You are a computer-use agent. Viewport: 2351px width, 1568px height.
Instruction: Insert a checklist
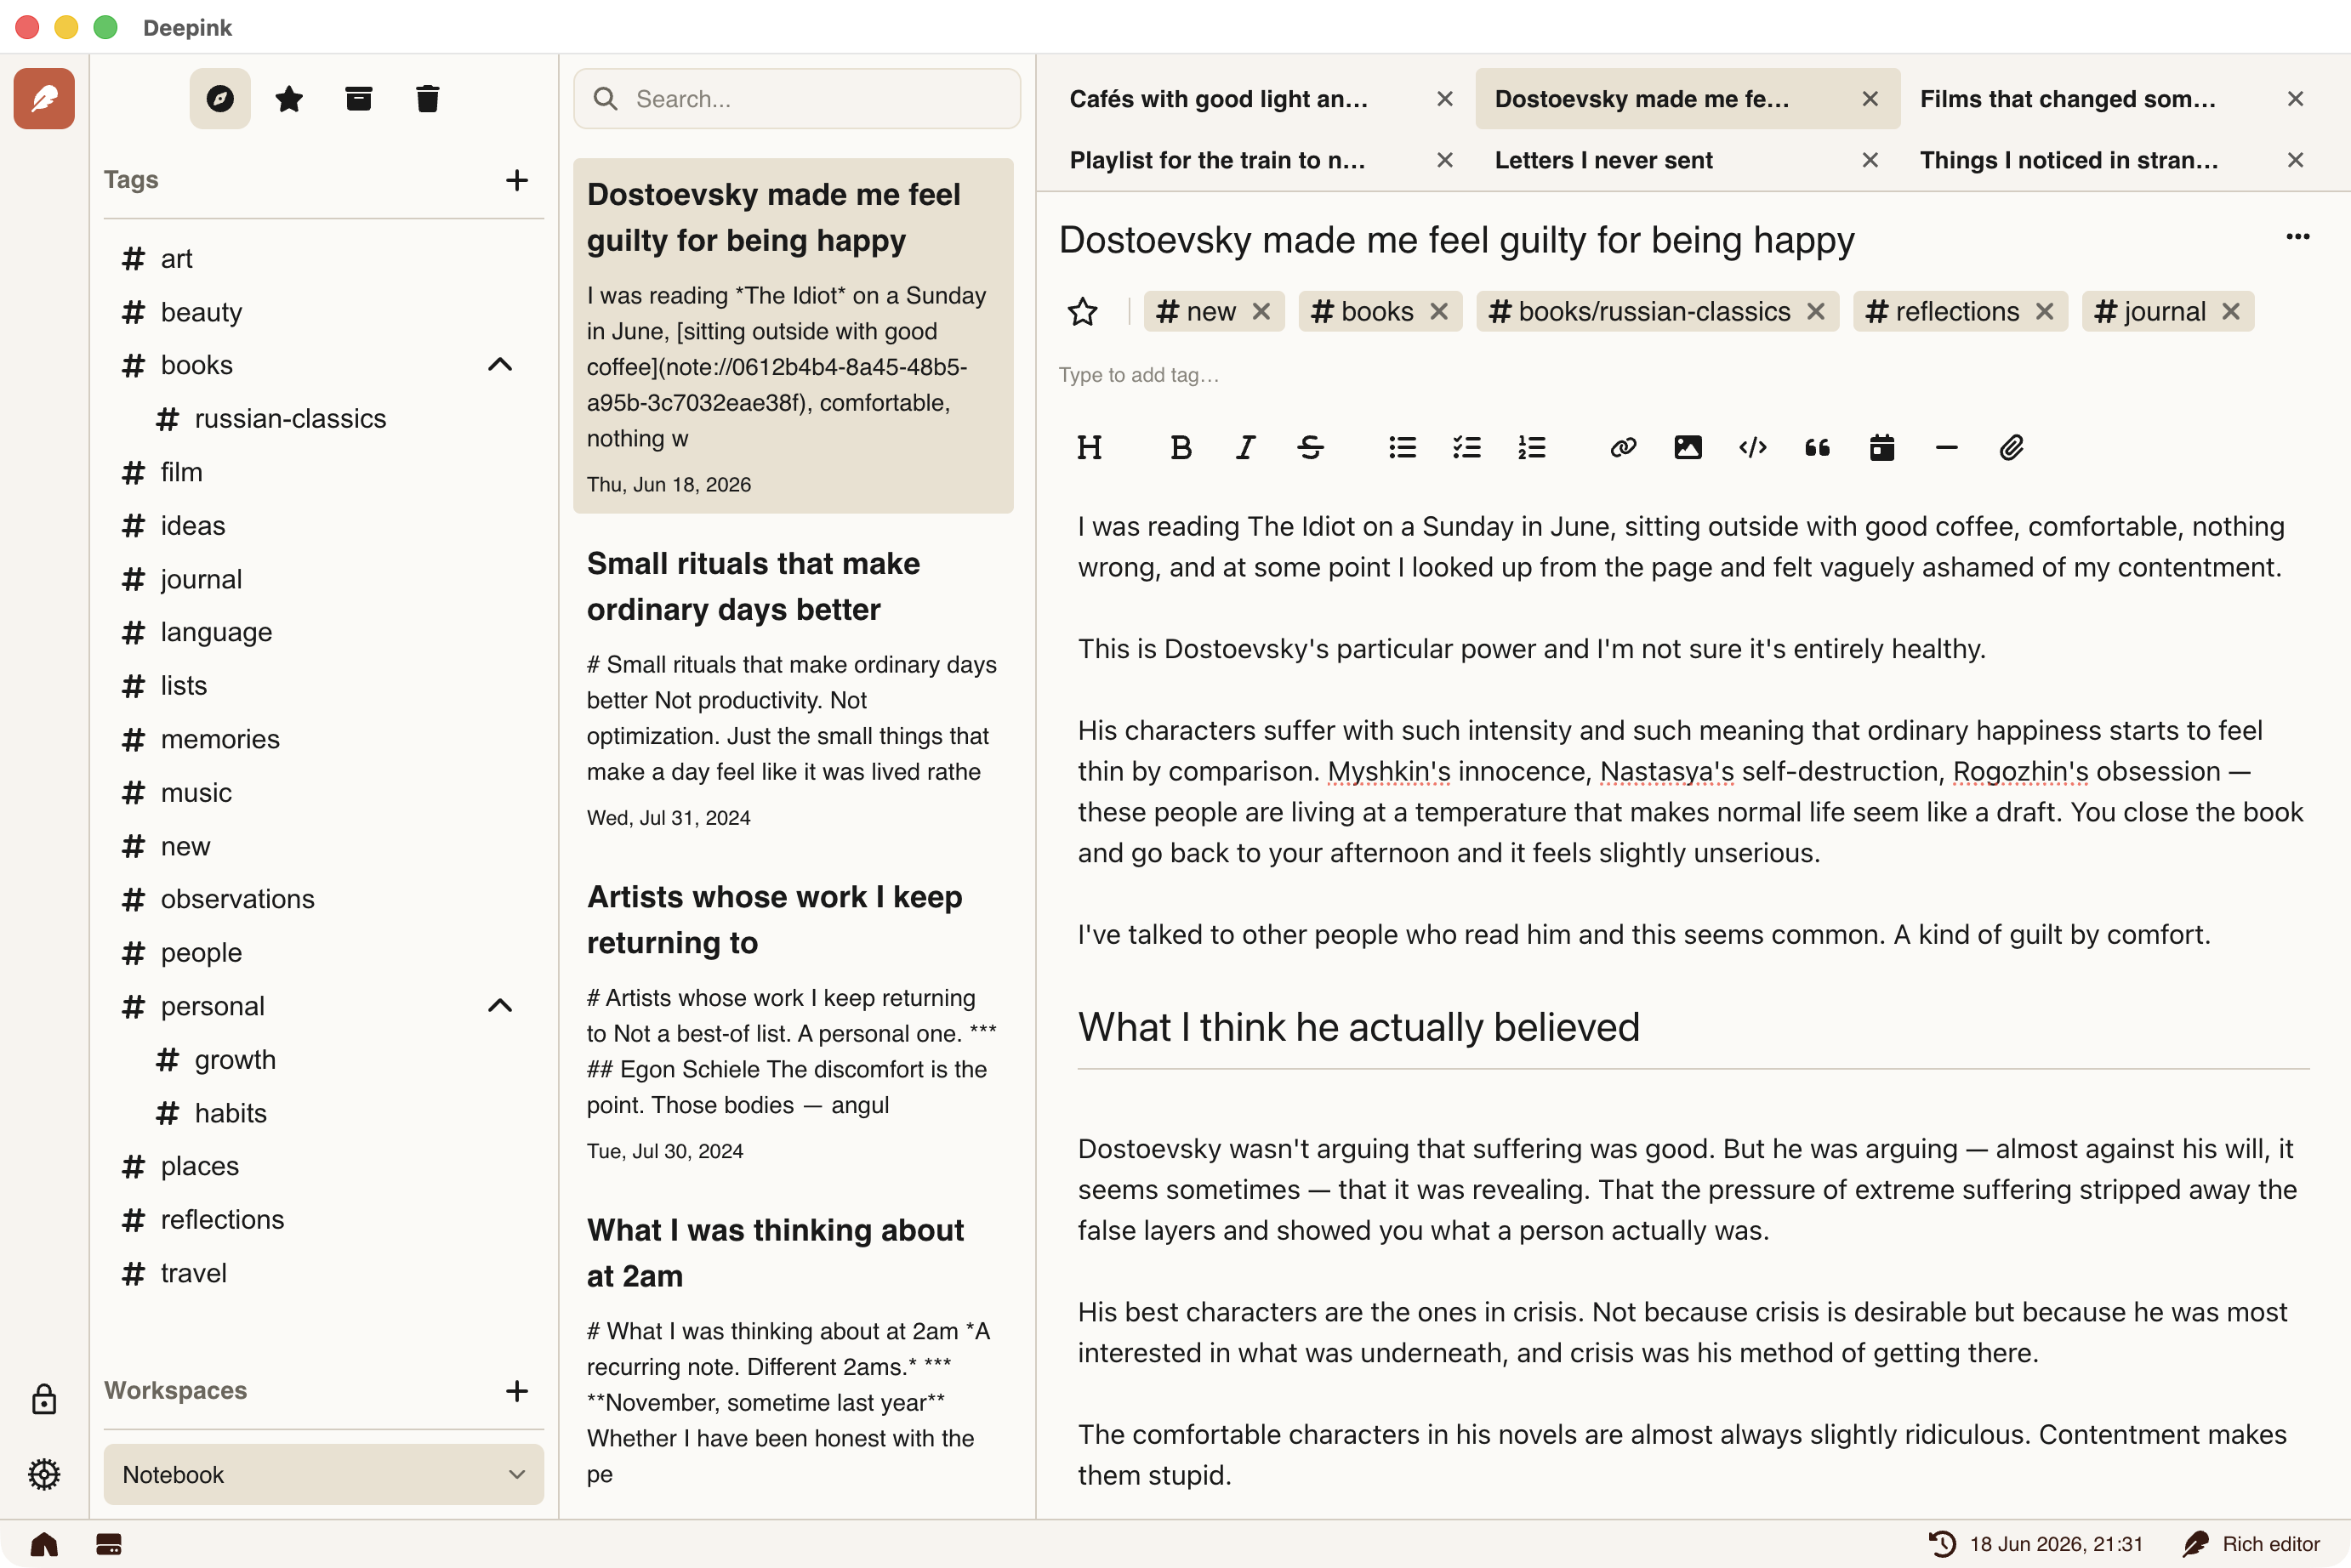(x=1467, y=447)
